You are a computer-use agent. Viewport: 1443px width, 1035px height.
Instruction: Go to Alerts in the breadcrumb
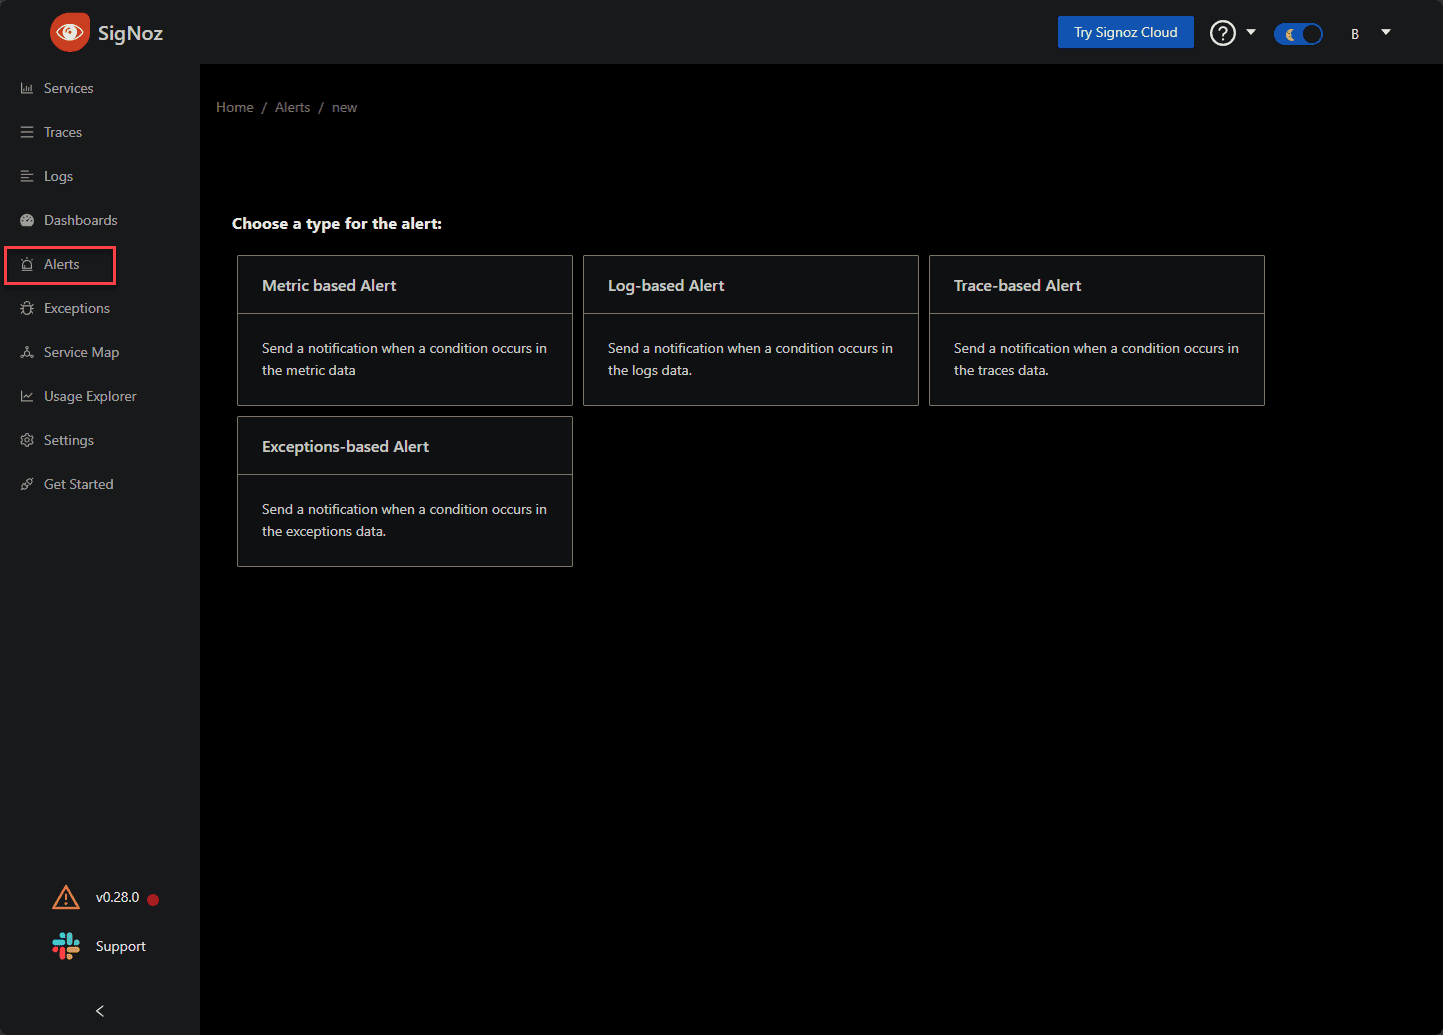(x=293, y=107)
